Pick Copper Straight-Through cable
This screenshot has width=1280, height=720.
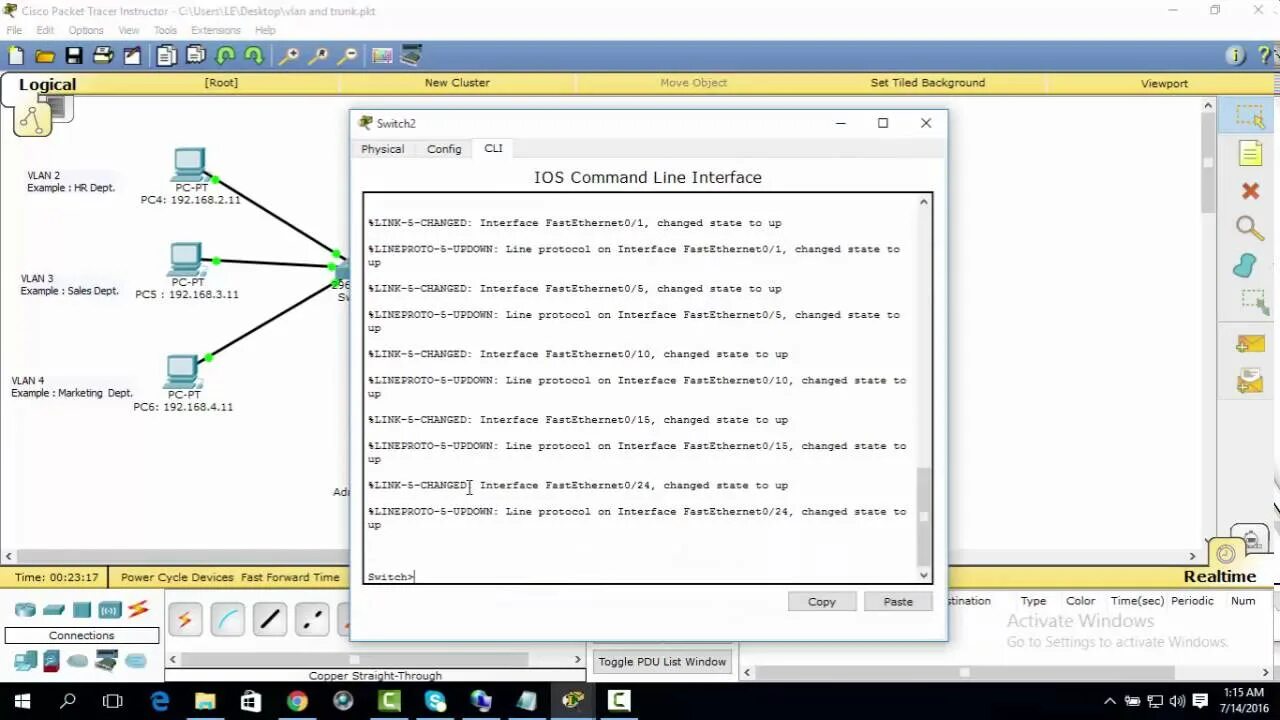click(x=270, y=620)
